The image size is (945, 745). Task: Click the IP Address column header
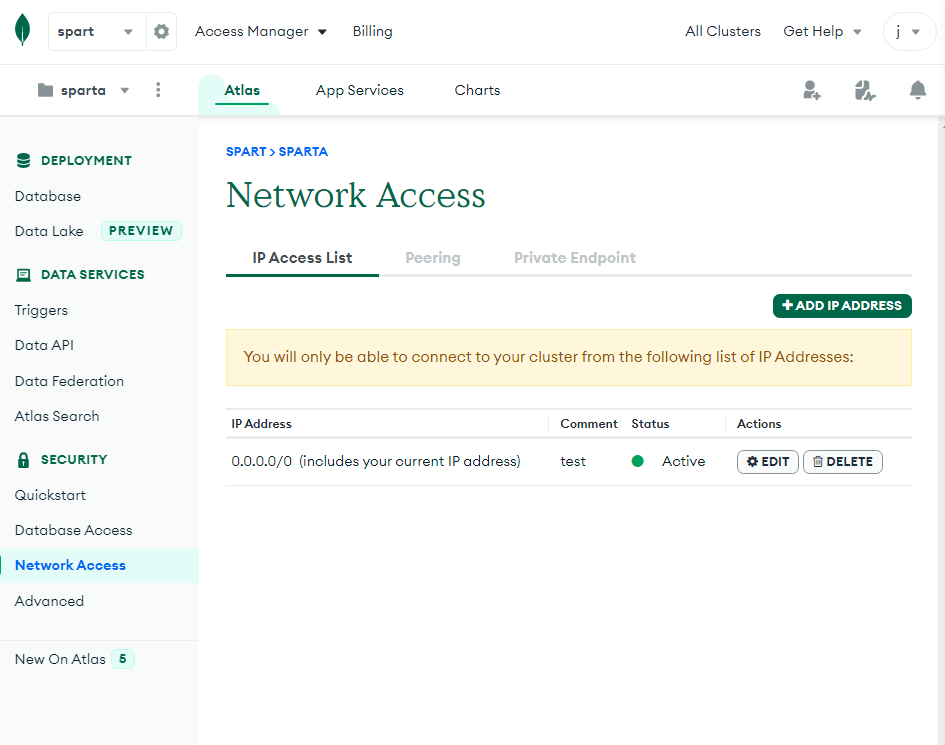pyautogui.click(x=261, y=424)
